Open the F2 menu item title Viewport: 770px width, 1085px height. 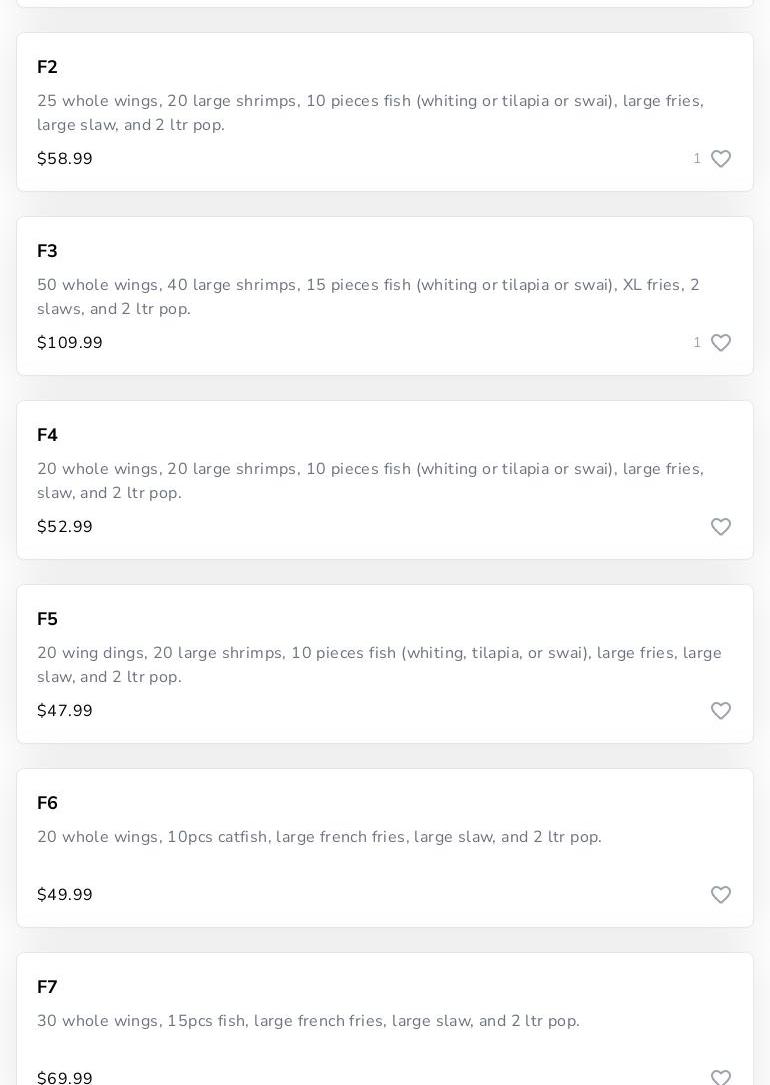tap(47, 67)
